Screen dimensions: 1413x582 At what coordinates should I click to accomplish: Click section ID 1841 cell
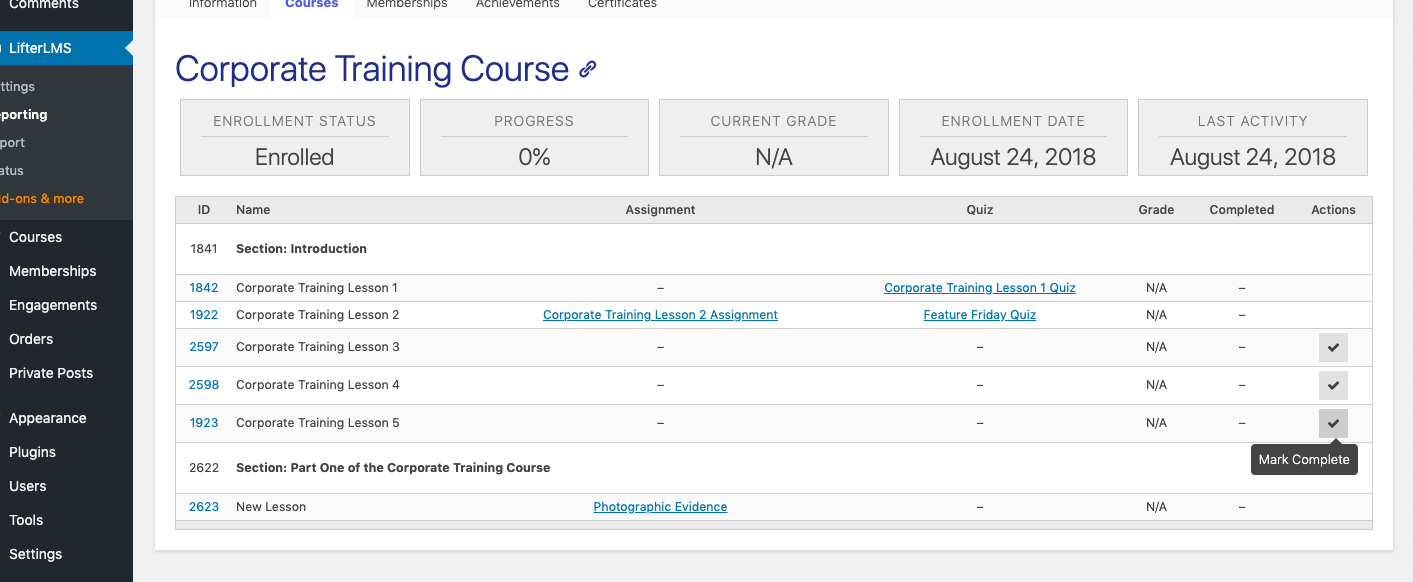coord(204,249)
